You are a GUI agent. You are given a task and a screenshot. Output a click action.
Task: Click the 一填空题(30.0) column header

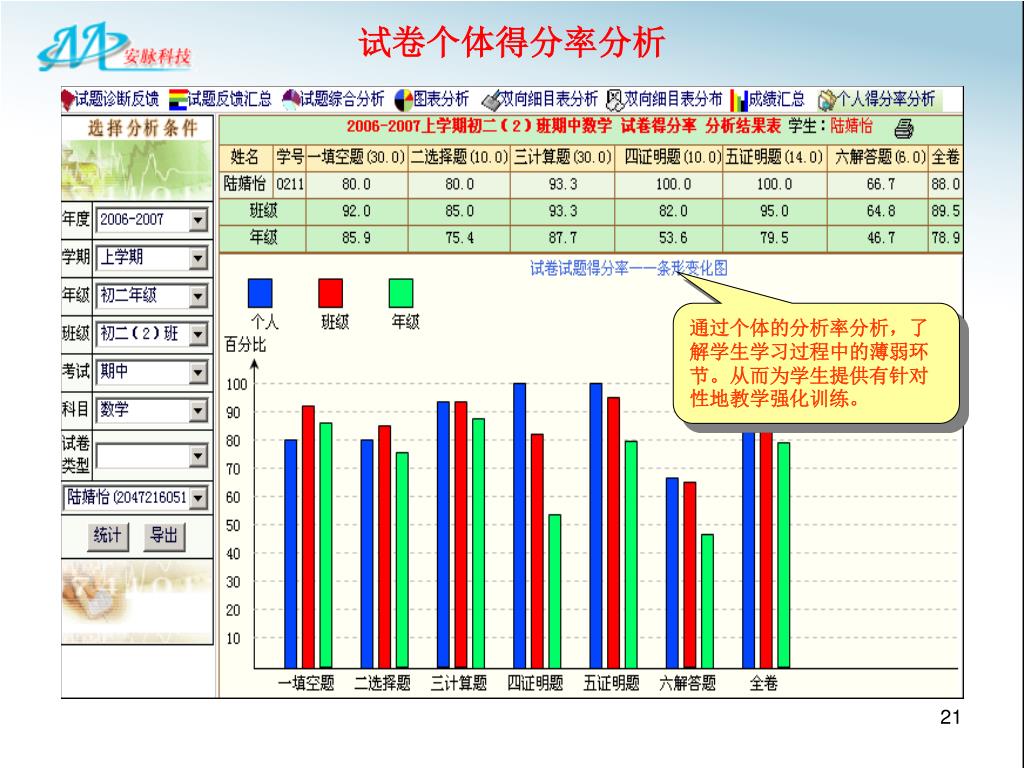point(357,157)
